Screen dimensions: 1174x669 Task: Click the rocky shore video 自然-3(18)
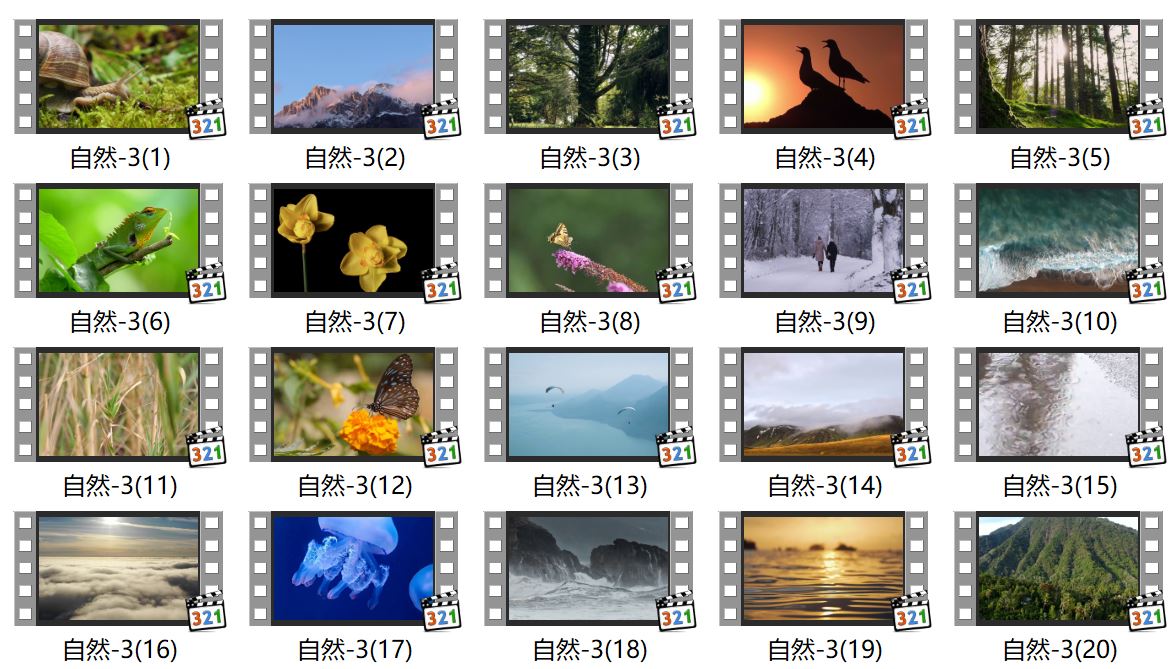tap(588, 568)
